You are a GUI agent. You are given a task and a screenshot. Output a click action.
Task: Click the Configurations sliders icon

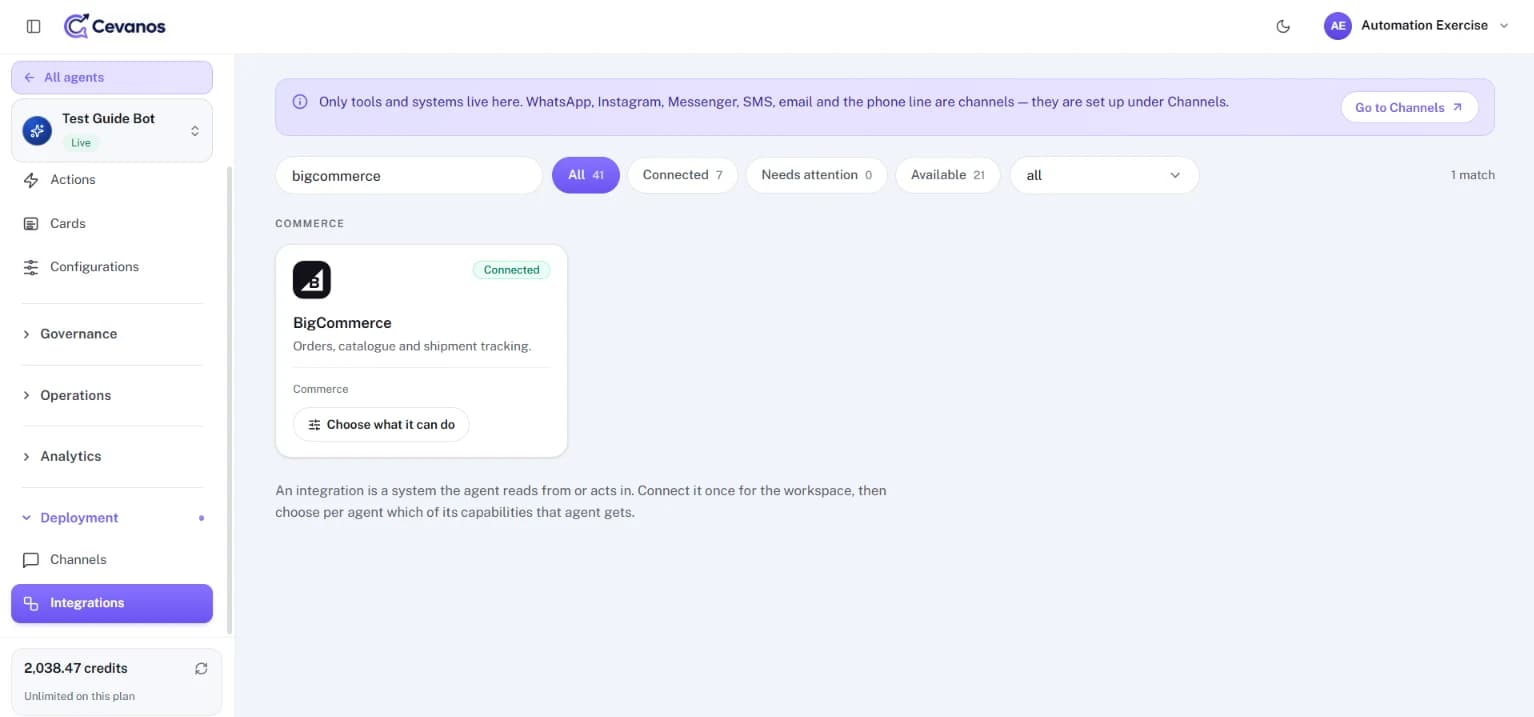click(31, 267)
